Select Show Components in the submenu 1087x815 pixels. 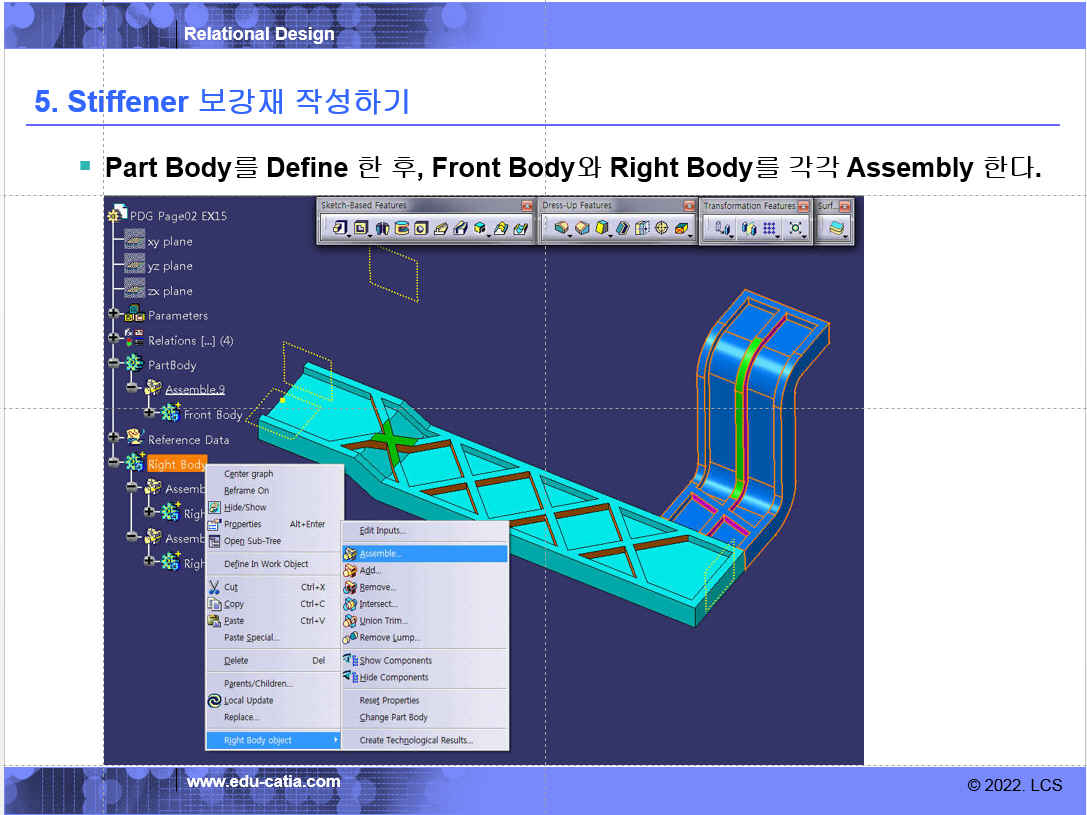coord(395,660)
